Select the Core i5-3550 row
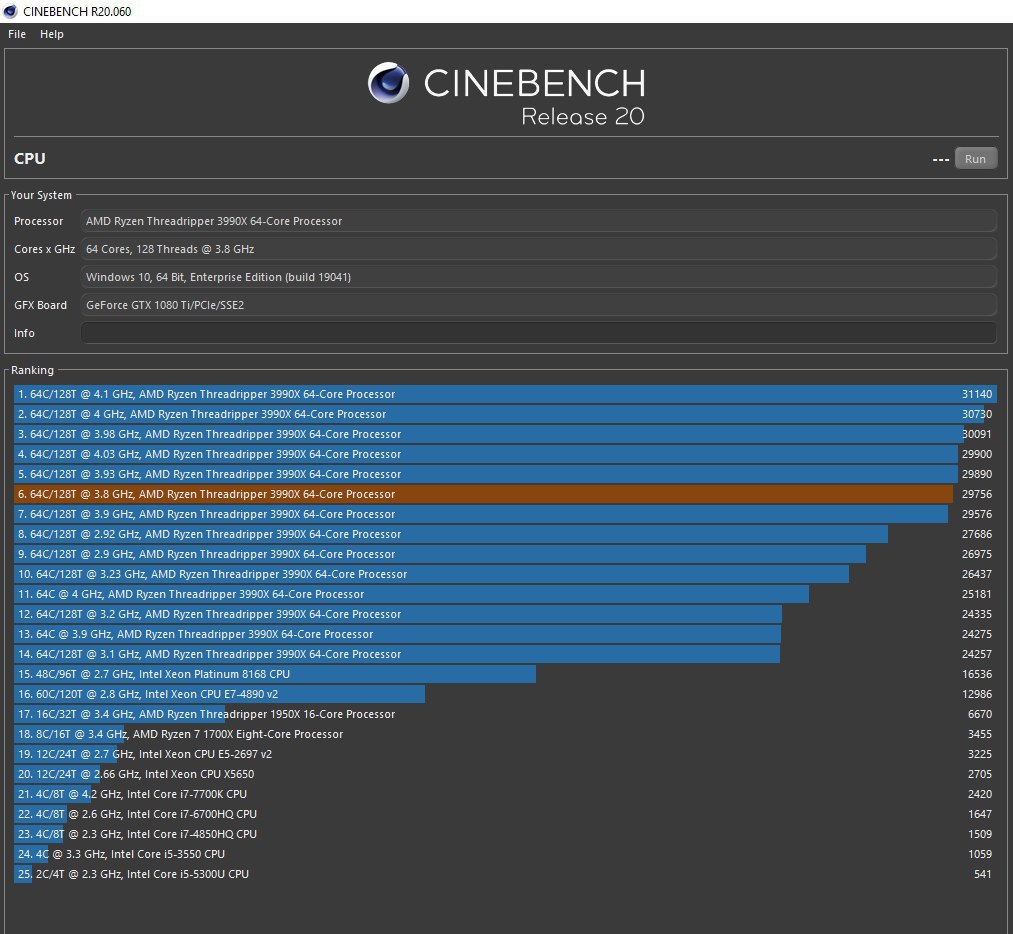Viewport: 1013px width, 934px height. (505, 855)
